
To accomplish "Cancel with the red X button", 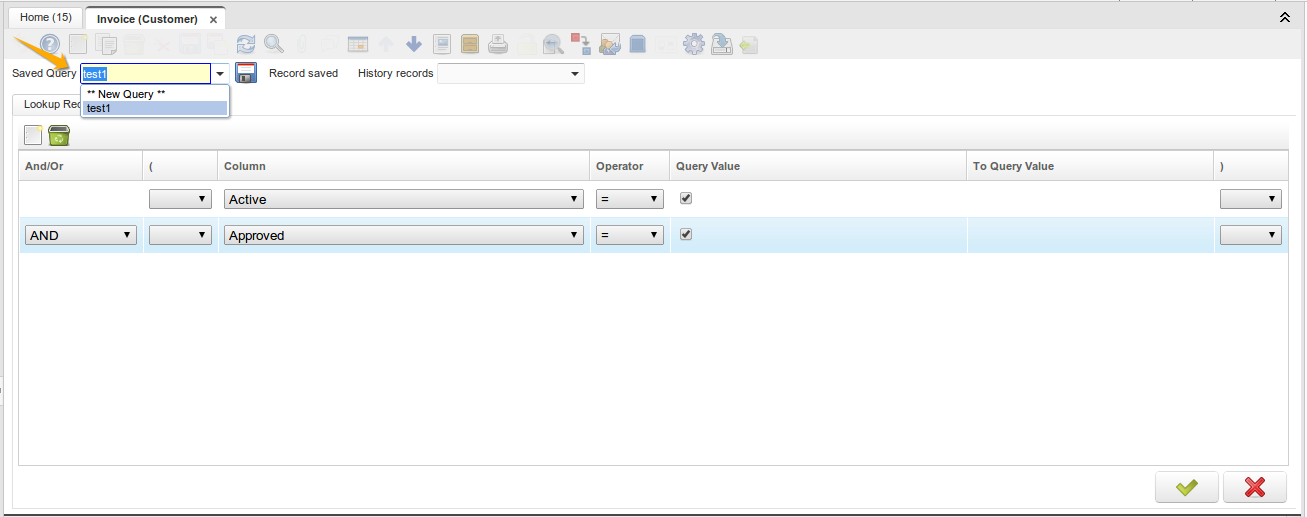I will pyautogui.click(x=1254, y=487).
